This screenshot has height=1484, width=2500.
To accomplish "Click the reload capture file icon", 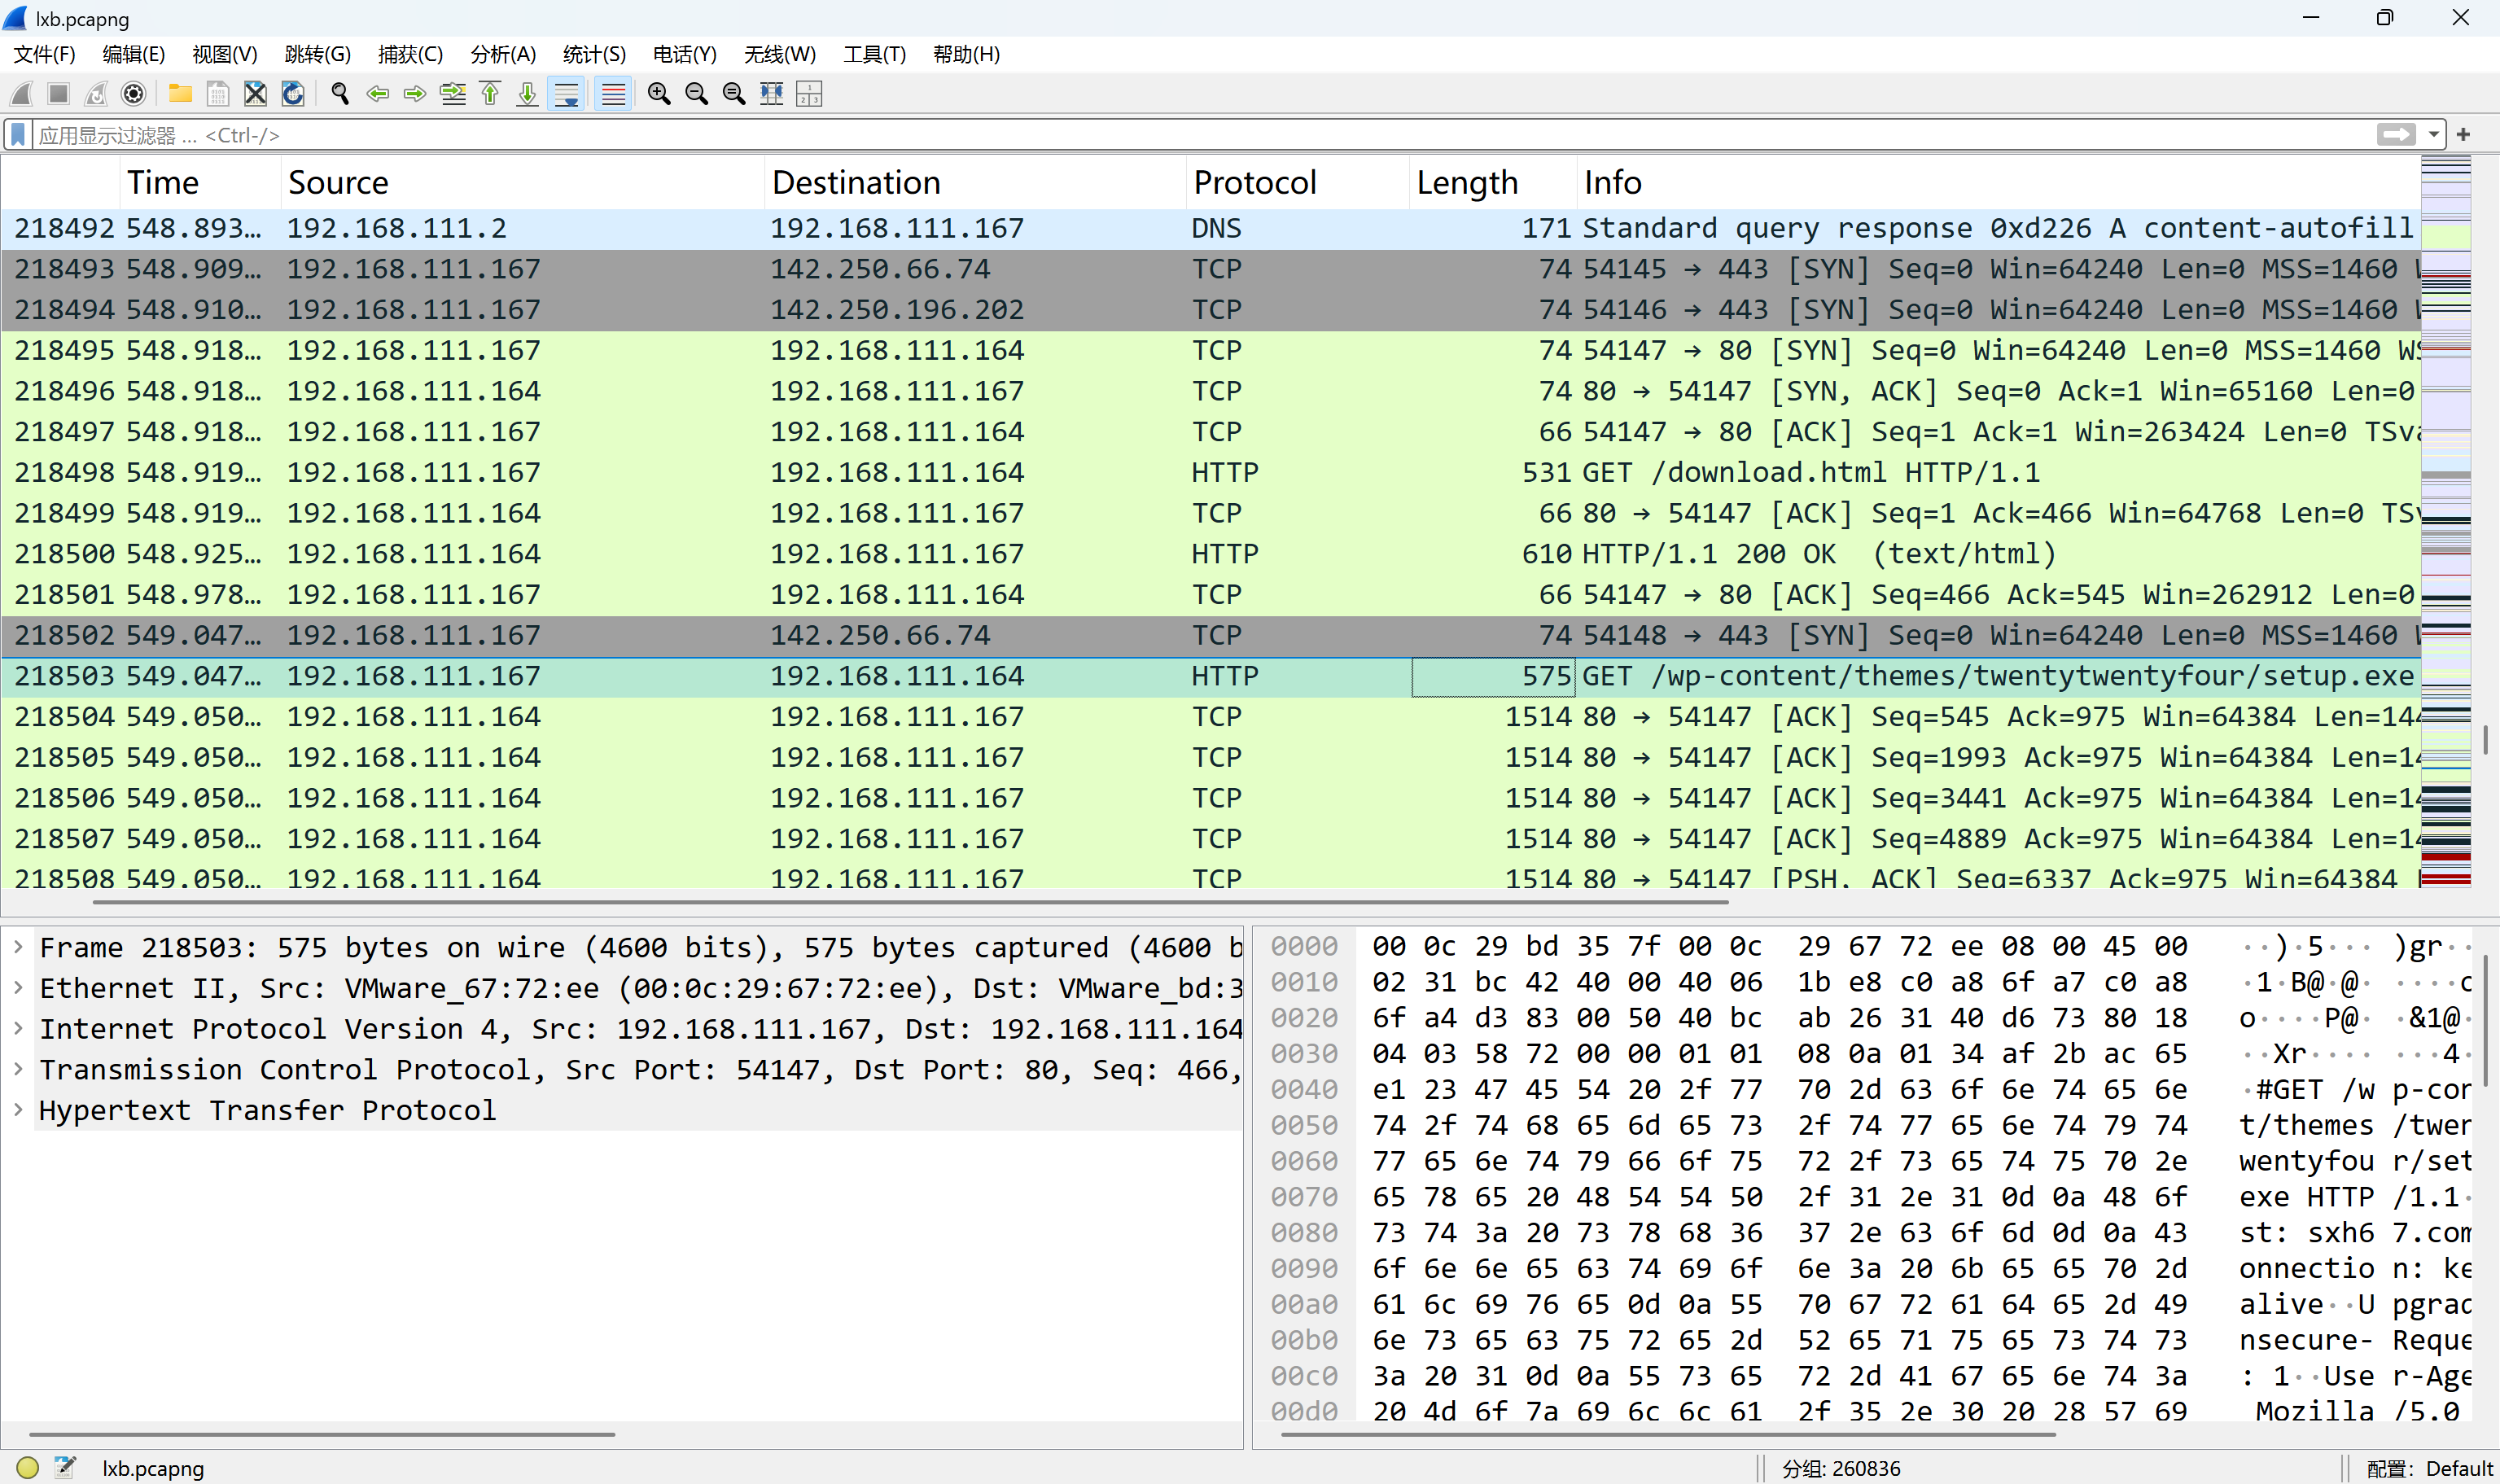I will point(293,94).
